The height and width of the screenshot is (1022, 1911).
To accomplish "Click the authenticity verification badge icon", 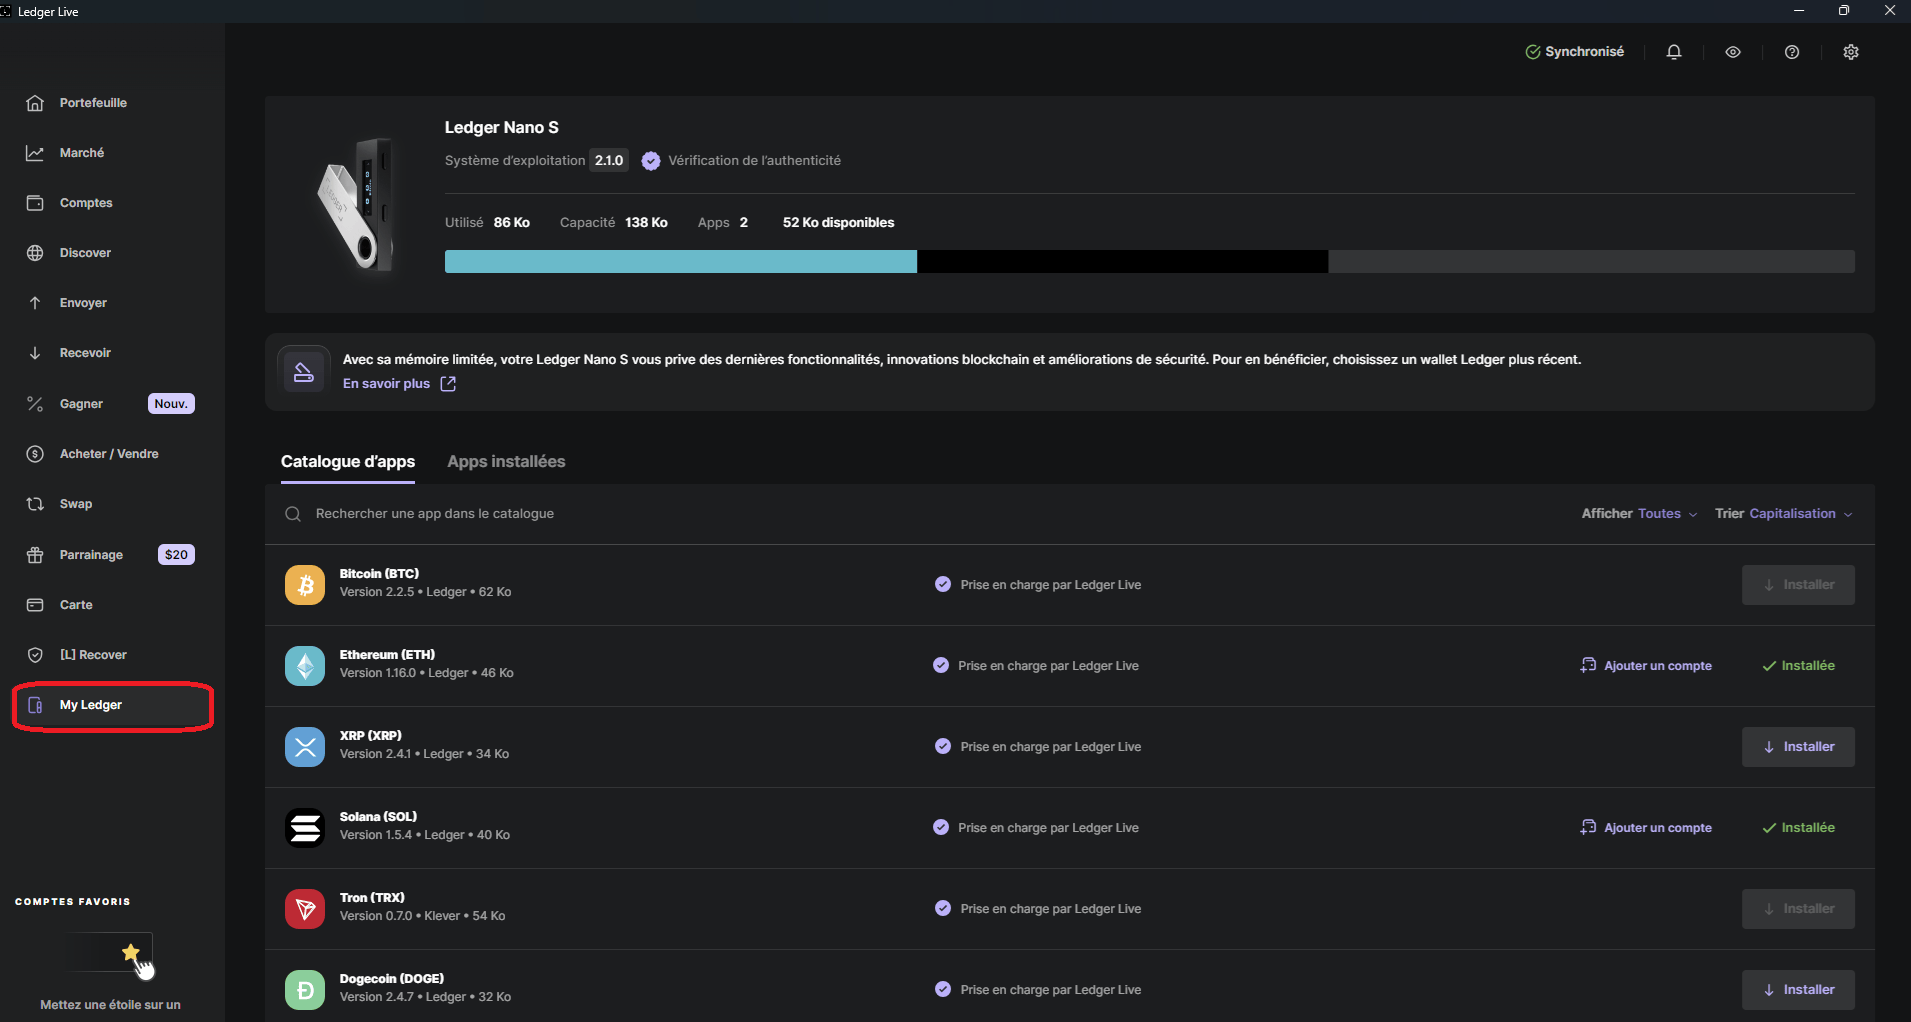I will coord(651,161).
